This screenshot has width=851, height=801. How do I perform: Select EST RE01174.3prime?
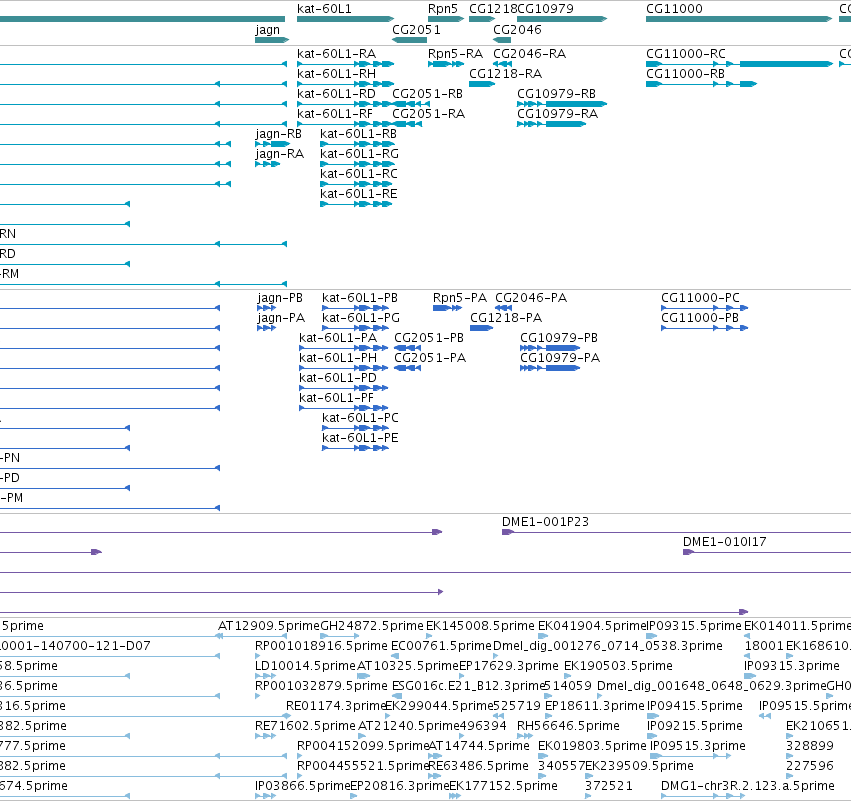tap(335, 707)
